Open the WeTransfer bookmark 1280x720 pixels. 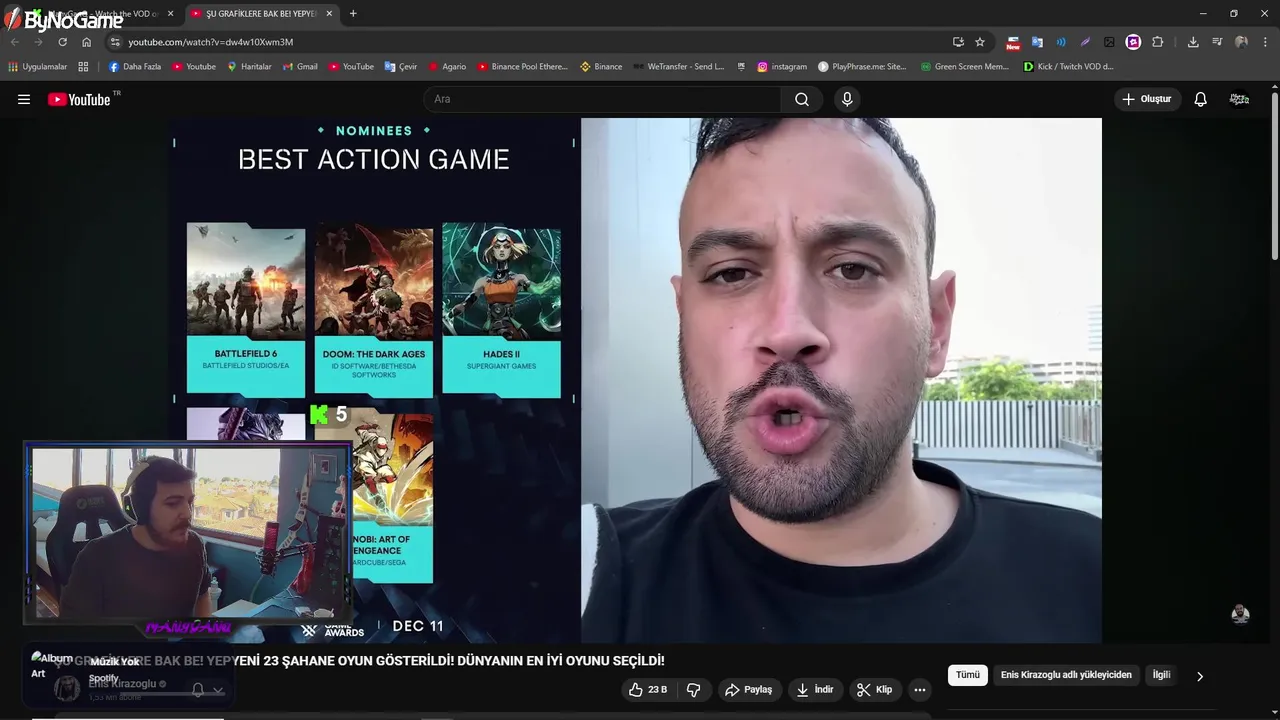coord(678,67)
